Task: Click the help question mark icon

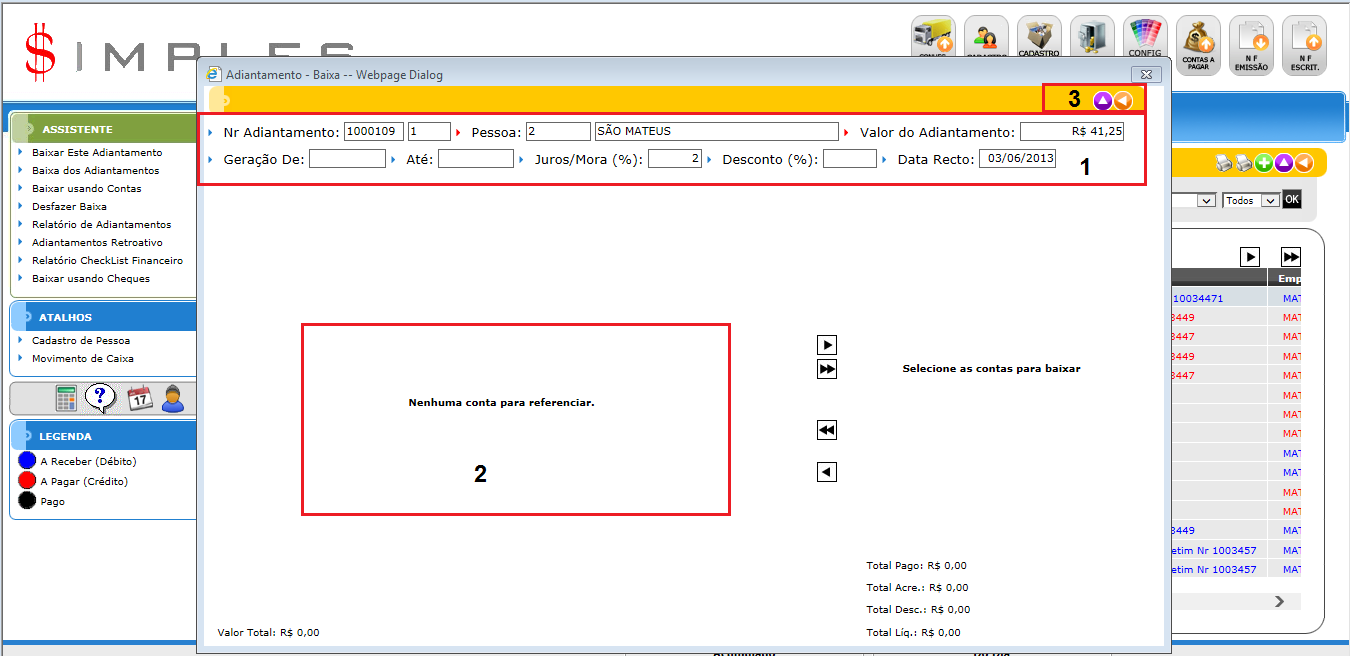Action: (100, 398)
